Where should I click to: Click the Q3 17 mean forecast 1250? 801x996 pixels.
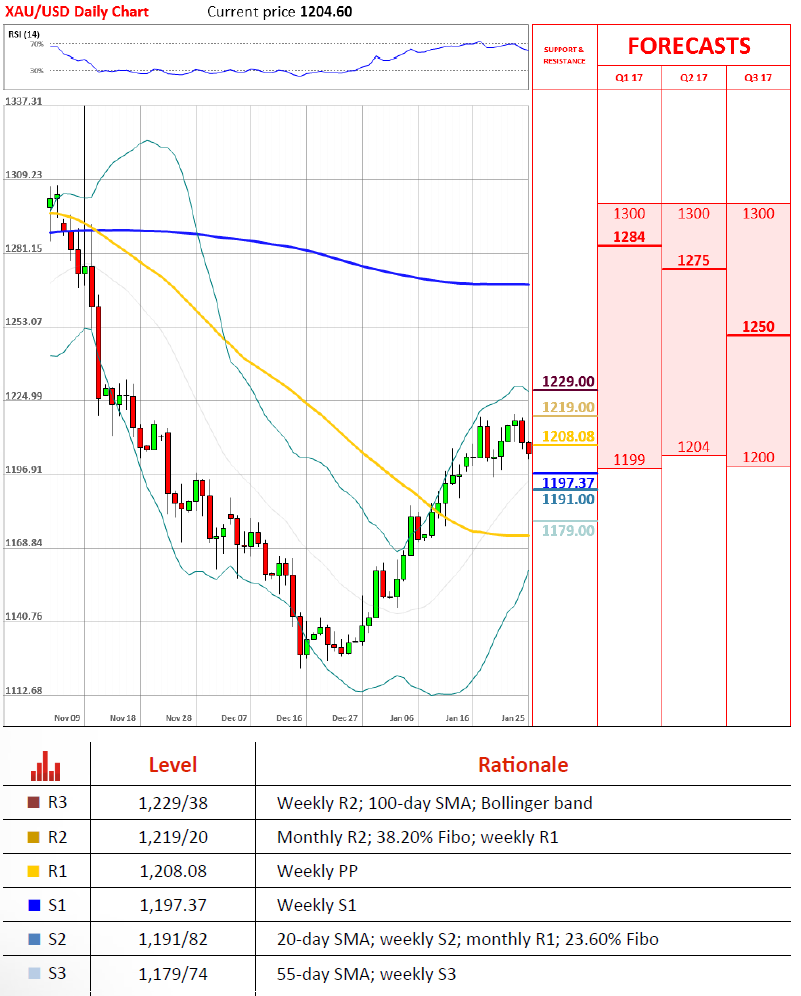pos(758,326)
